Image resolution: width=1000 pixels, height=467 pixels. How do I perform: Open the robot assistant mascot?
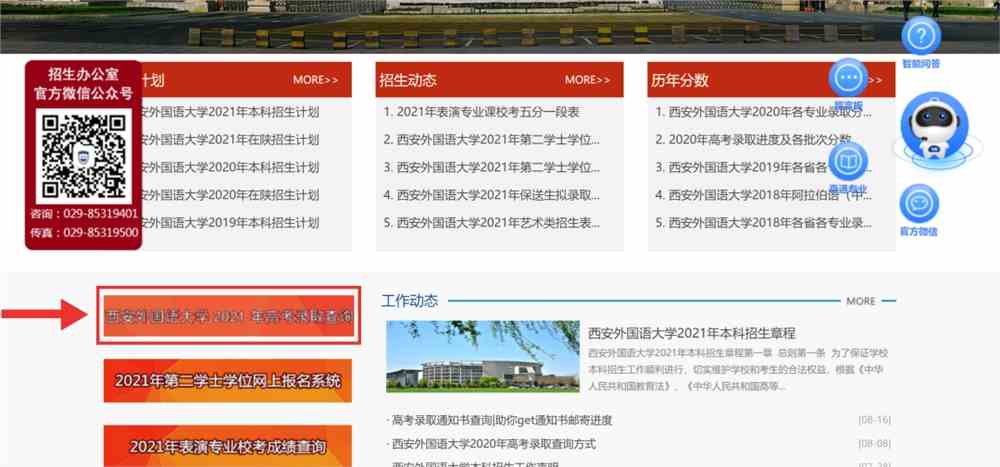click(x=934, y=128)
